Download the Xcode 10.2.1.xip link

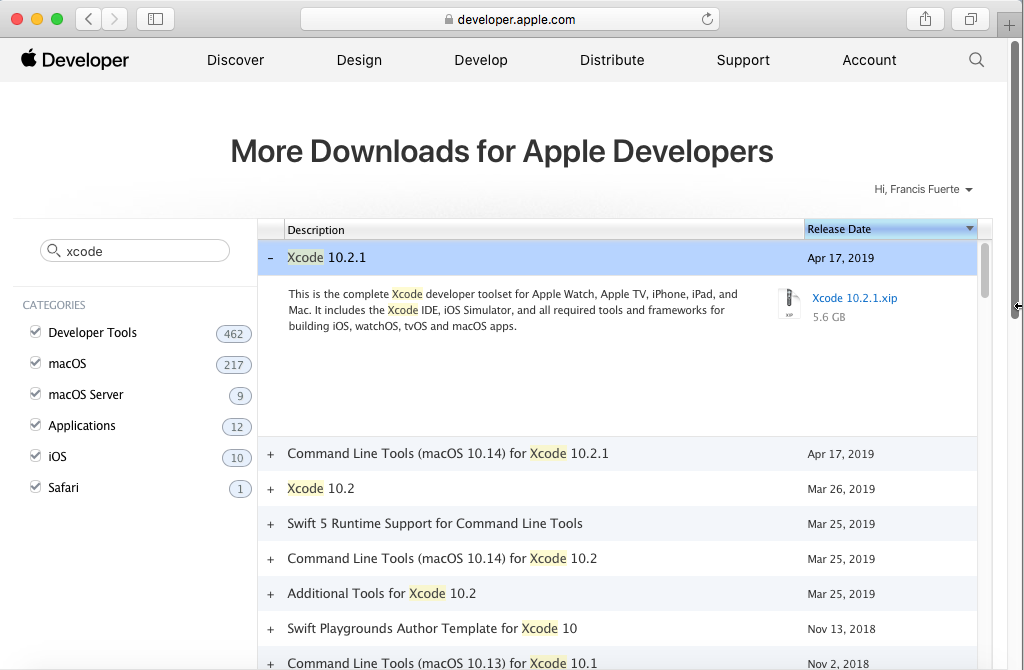click(854, 298)
